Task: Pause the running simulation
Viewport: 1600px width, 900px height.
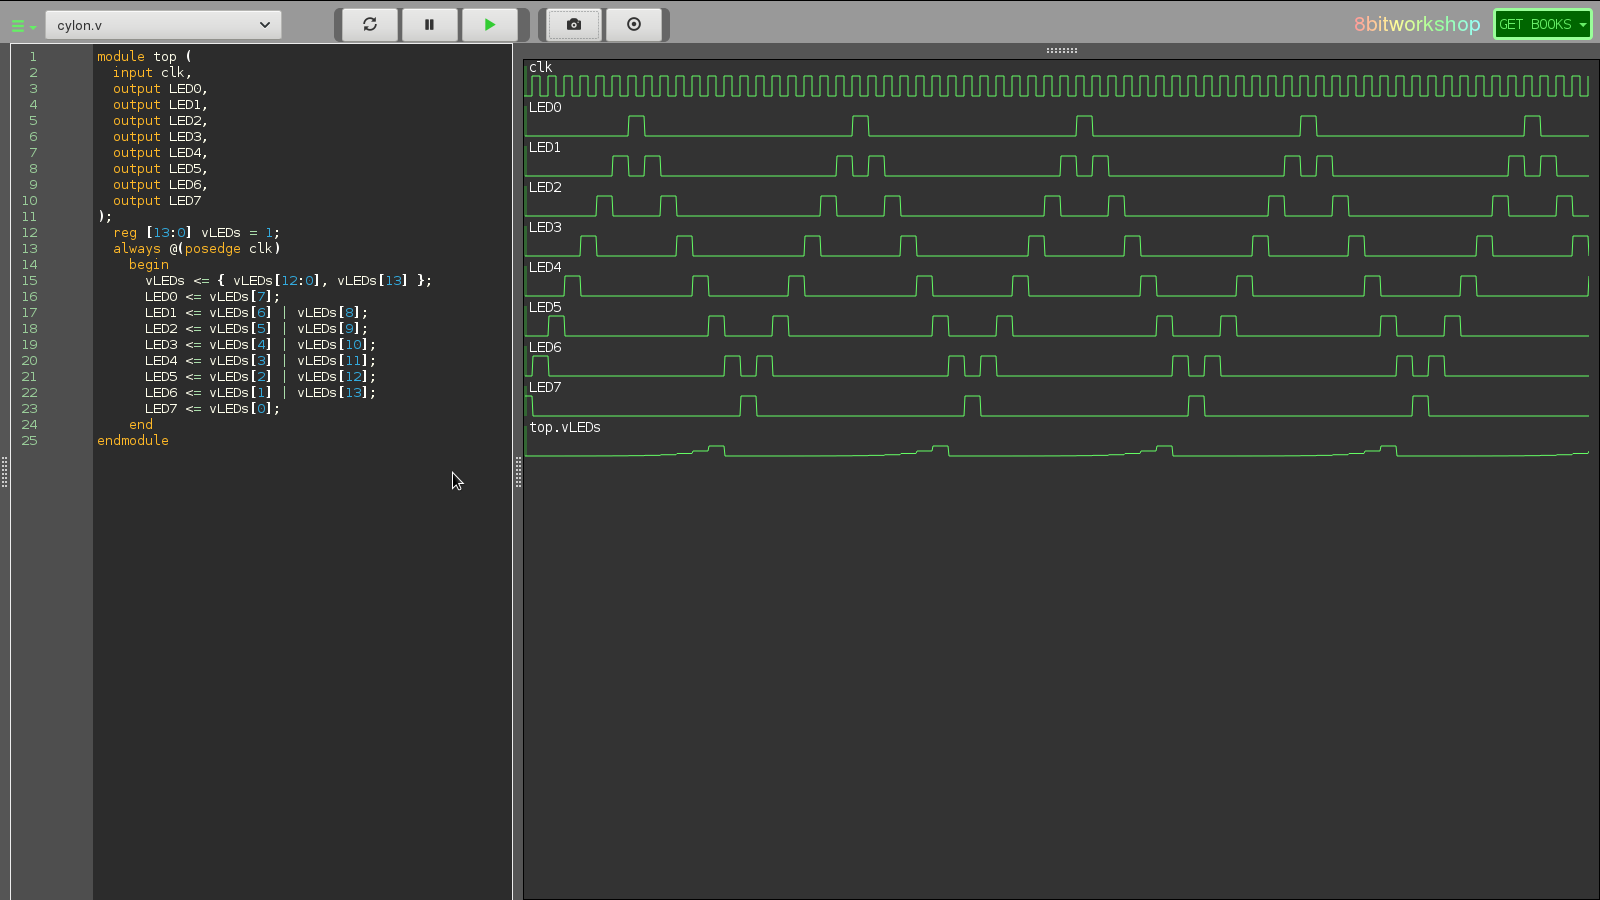Action: (x=429, y=25)
